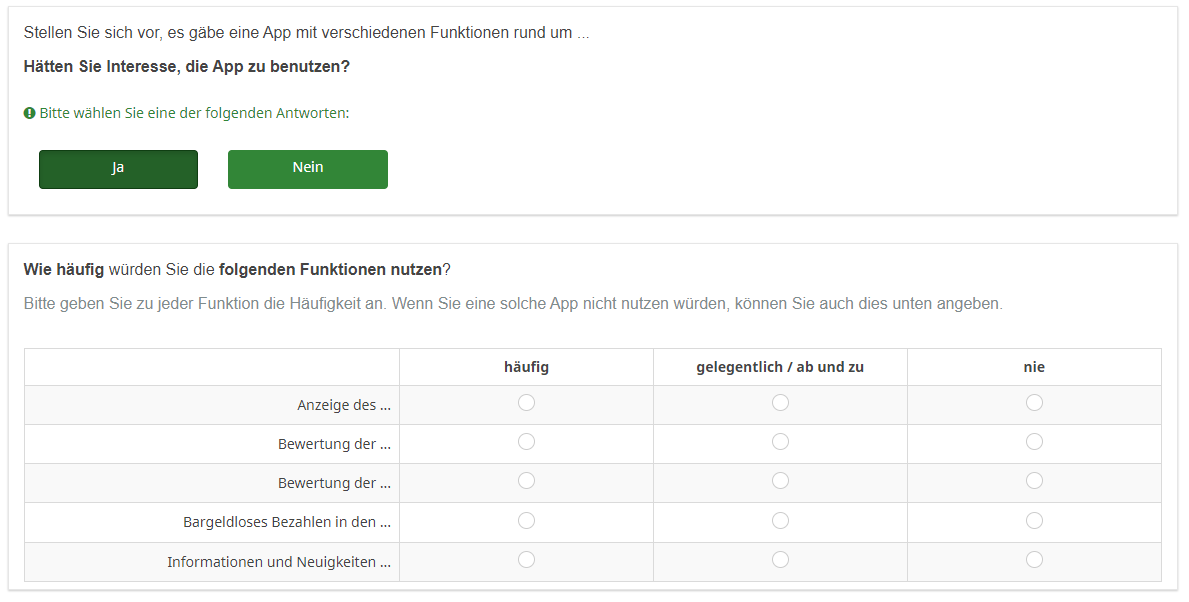Viewport: 1189px width, 602px height.
Task: Select nie for Bargeldloses Bezahlen
Action: coord(1034,520)
